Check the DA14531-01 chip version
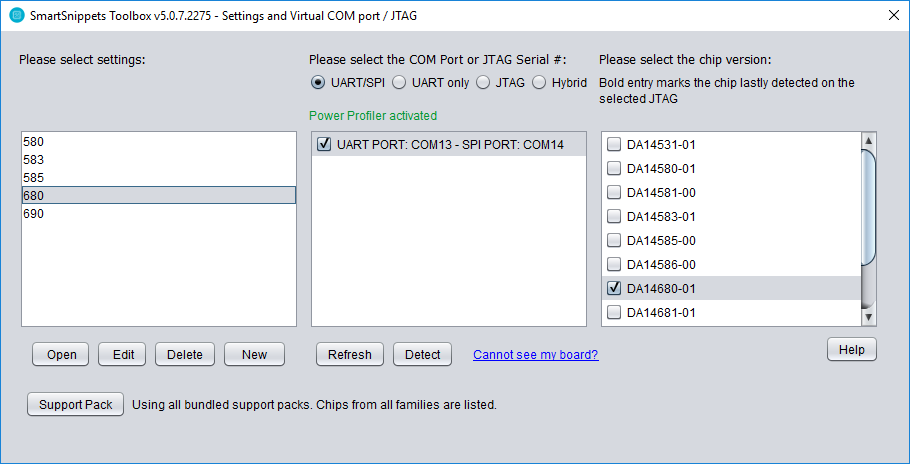The width and height of the screenshot is (910, 464). point(613,144)
